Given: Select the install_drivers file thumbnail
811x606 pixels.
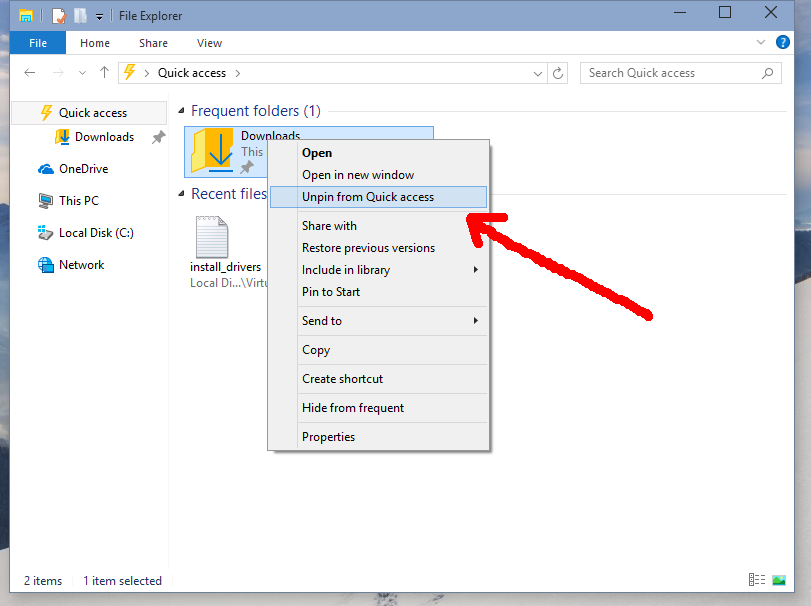Looking at the screenshot, I should pyautogui.click(x=211, y=237).
